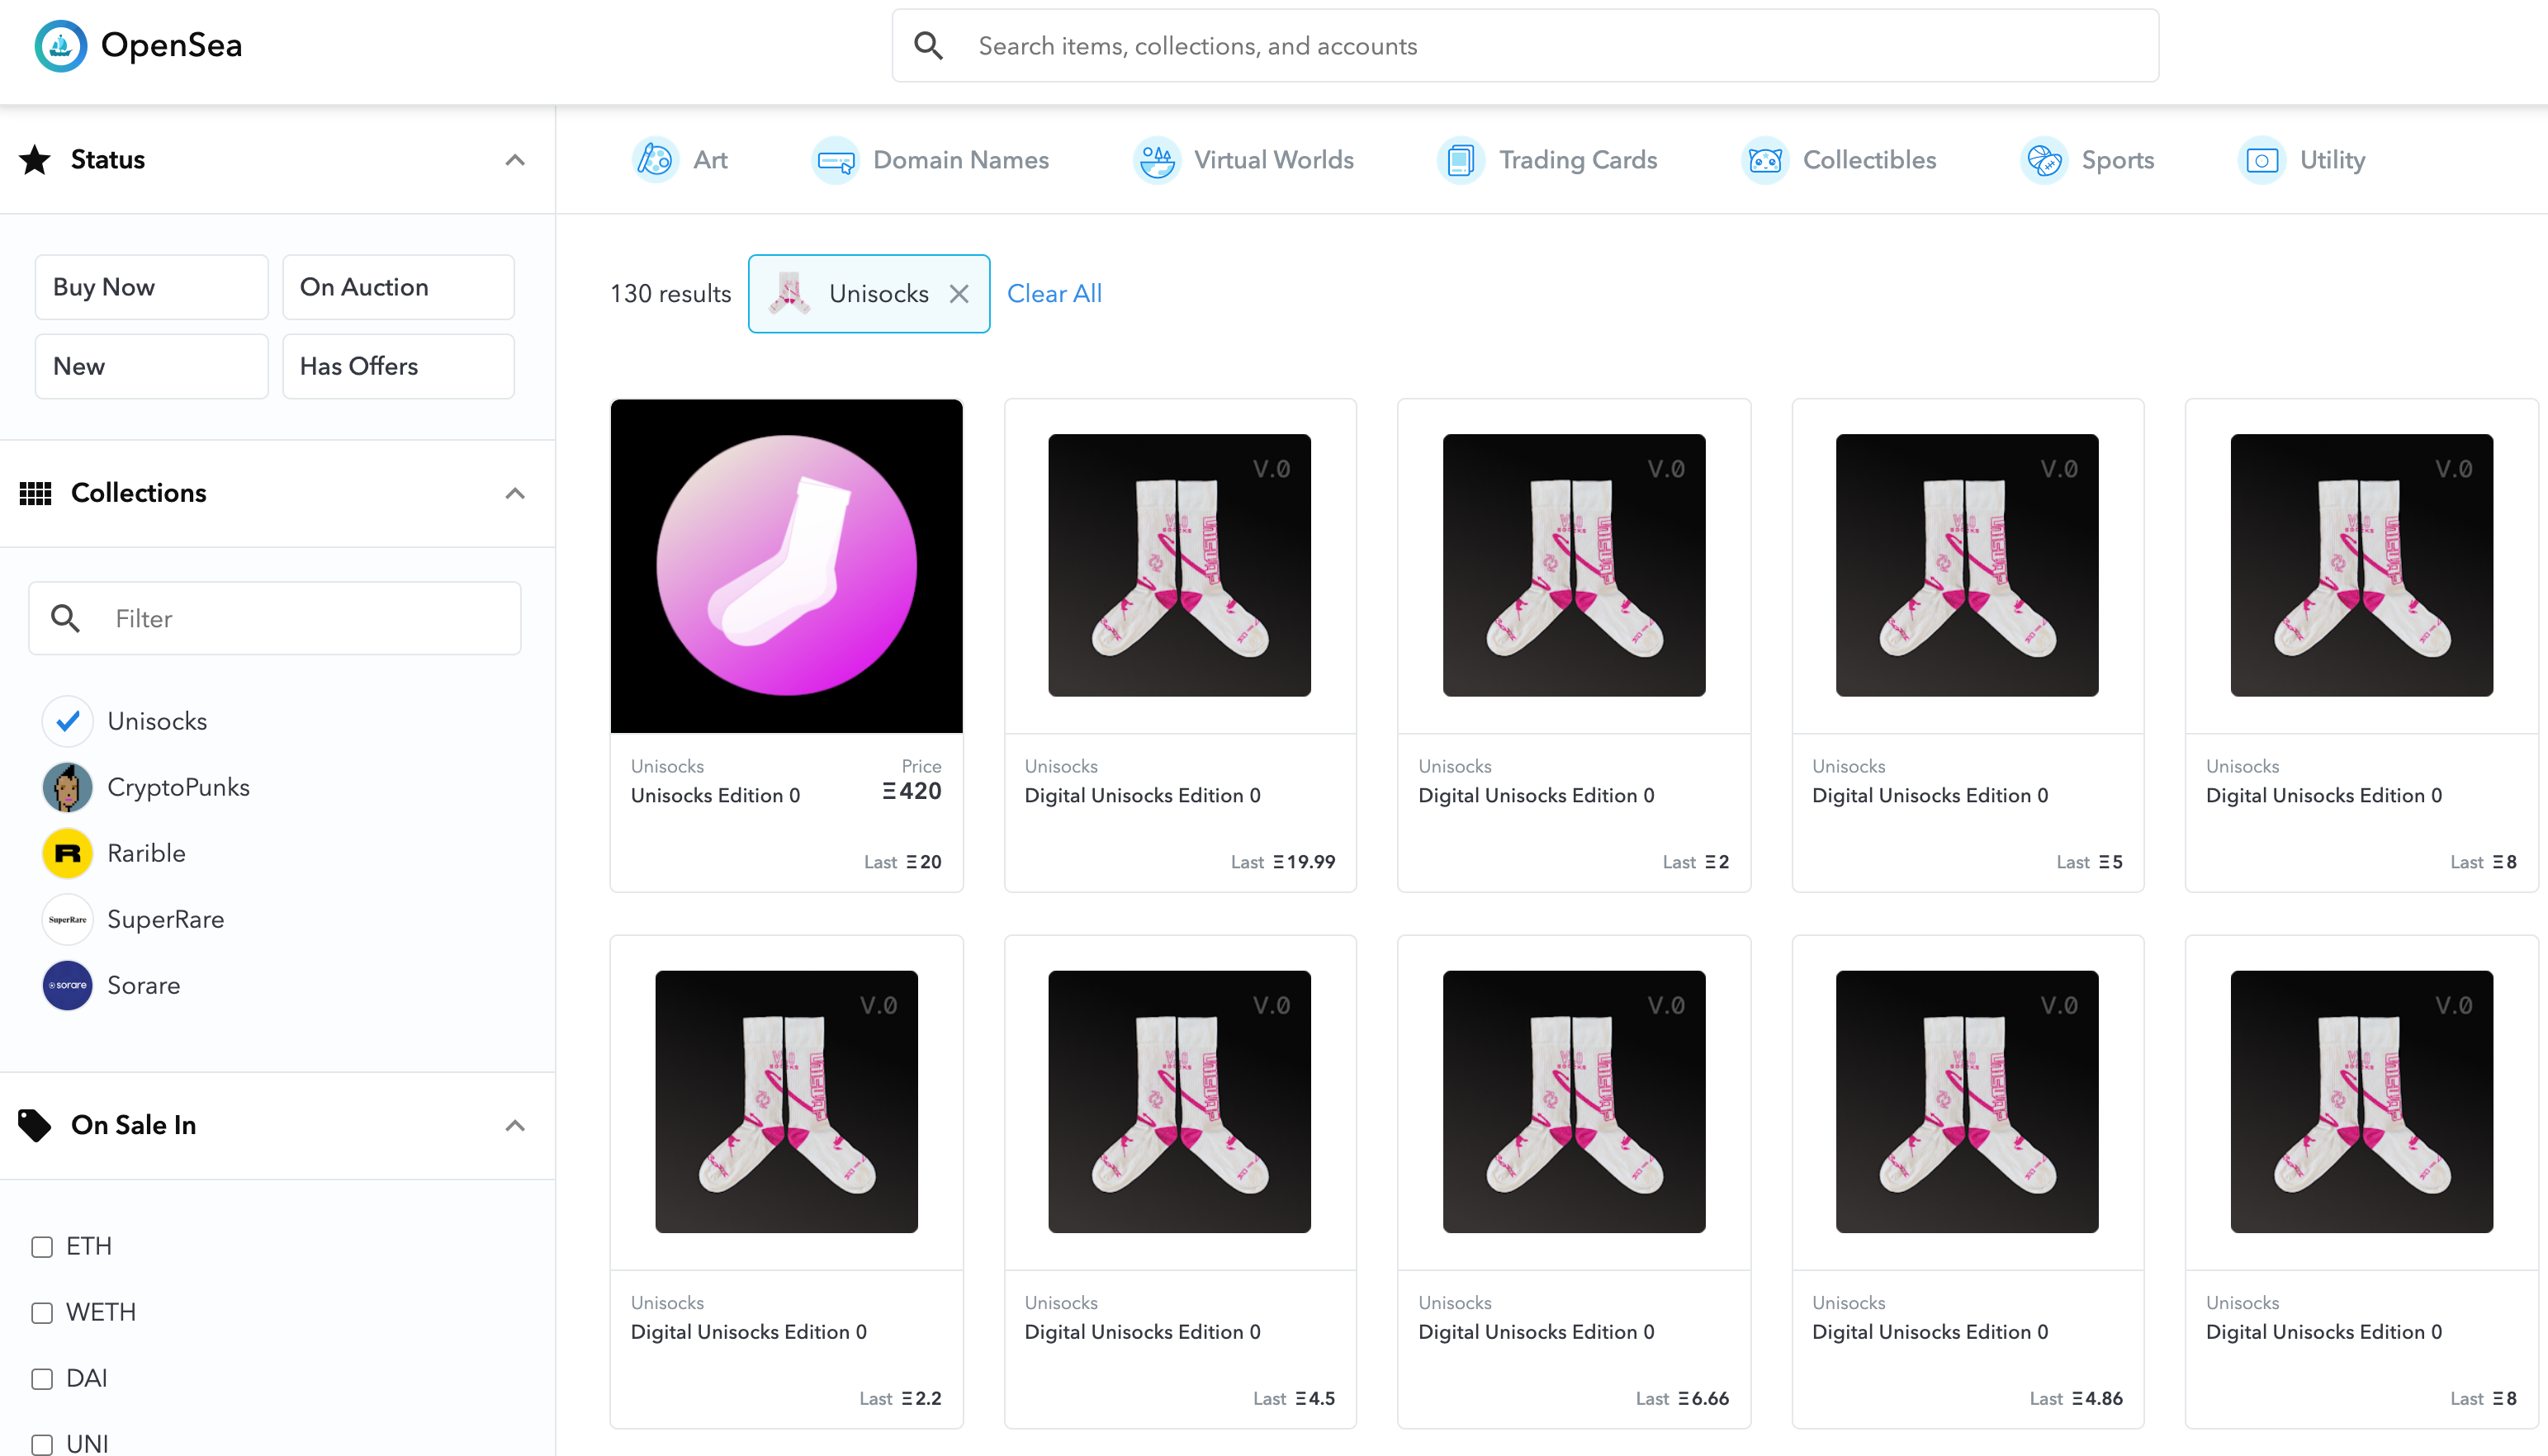This screenshot has height=1456, width=2548.
Task: Focus the collections Filter input field
Action: [x=300, y=619]
